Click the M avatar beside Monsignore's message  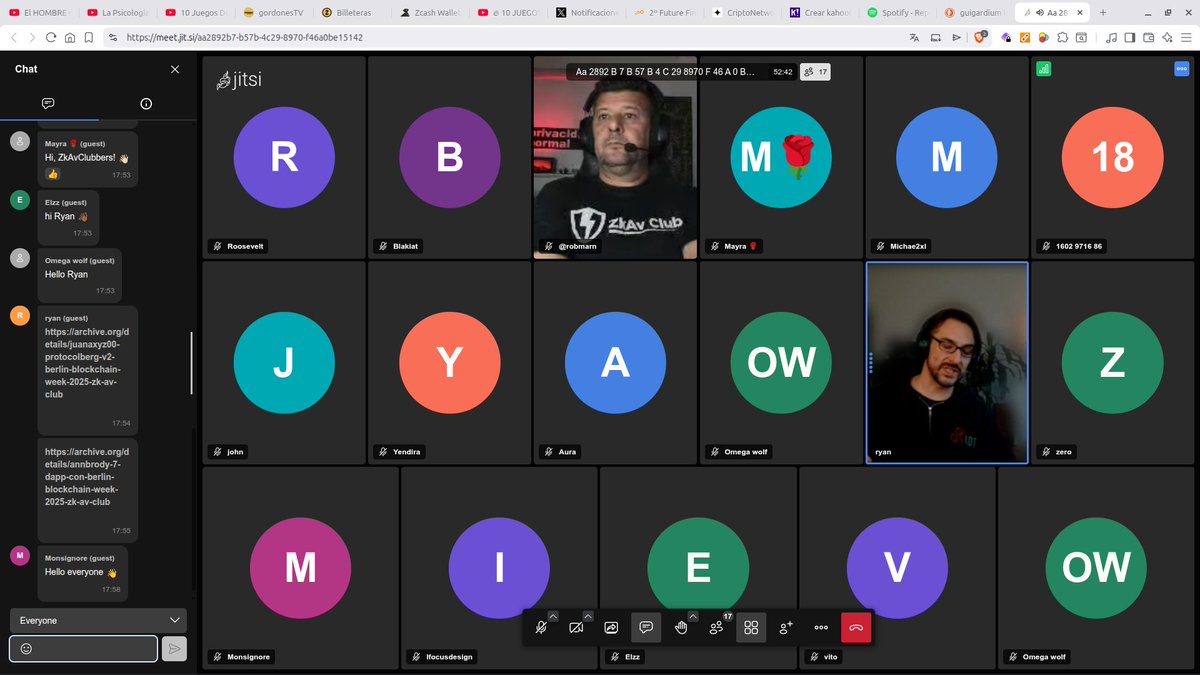(x=20, y=556)
